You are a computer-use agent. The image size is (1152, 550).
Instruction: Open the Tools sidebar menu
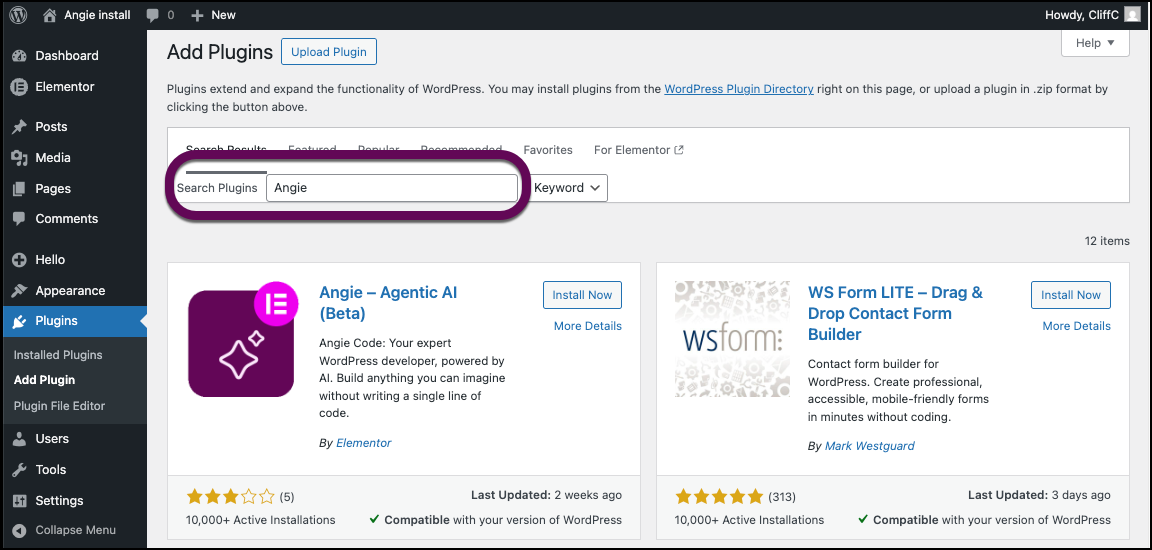coord(51,470)
